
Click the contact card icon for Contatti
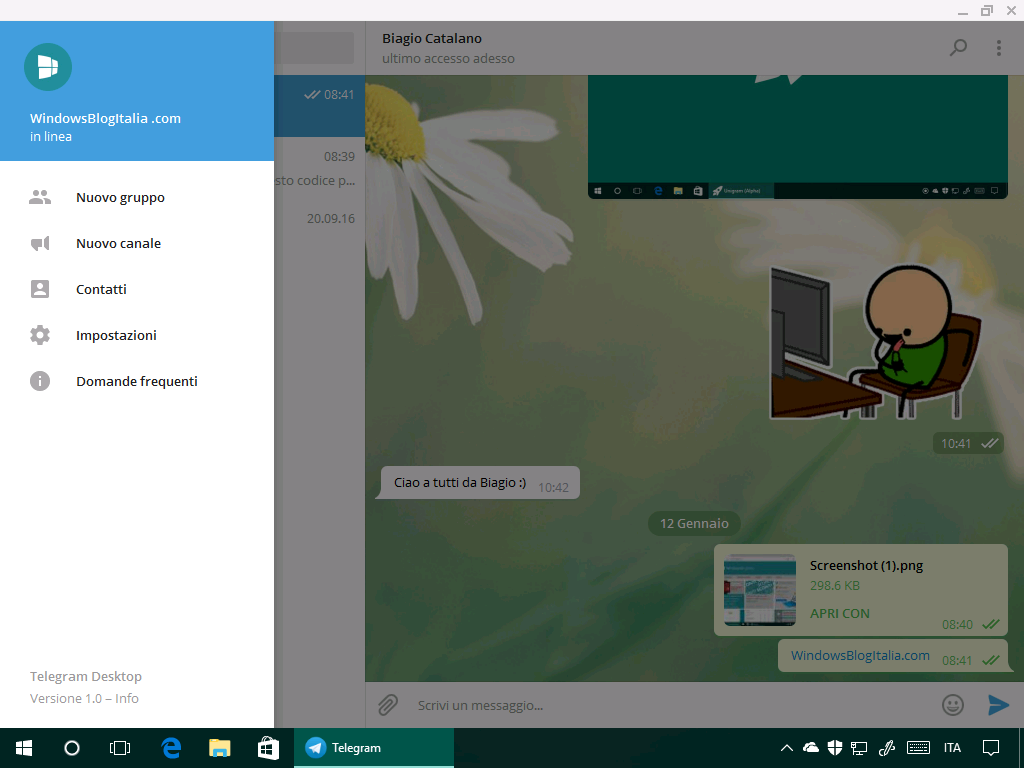click(40, 289)
